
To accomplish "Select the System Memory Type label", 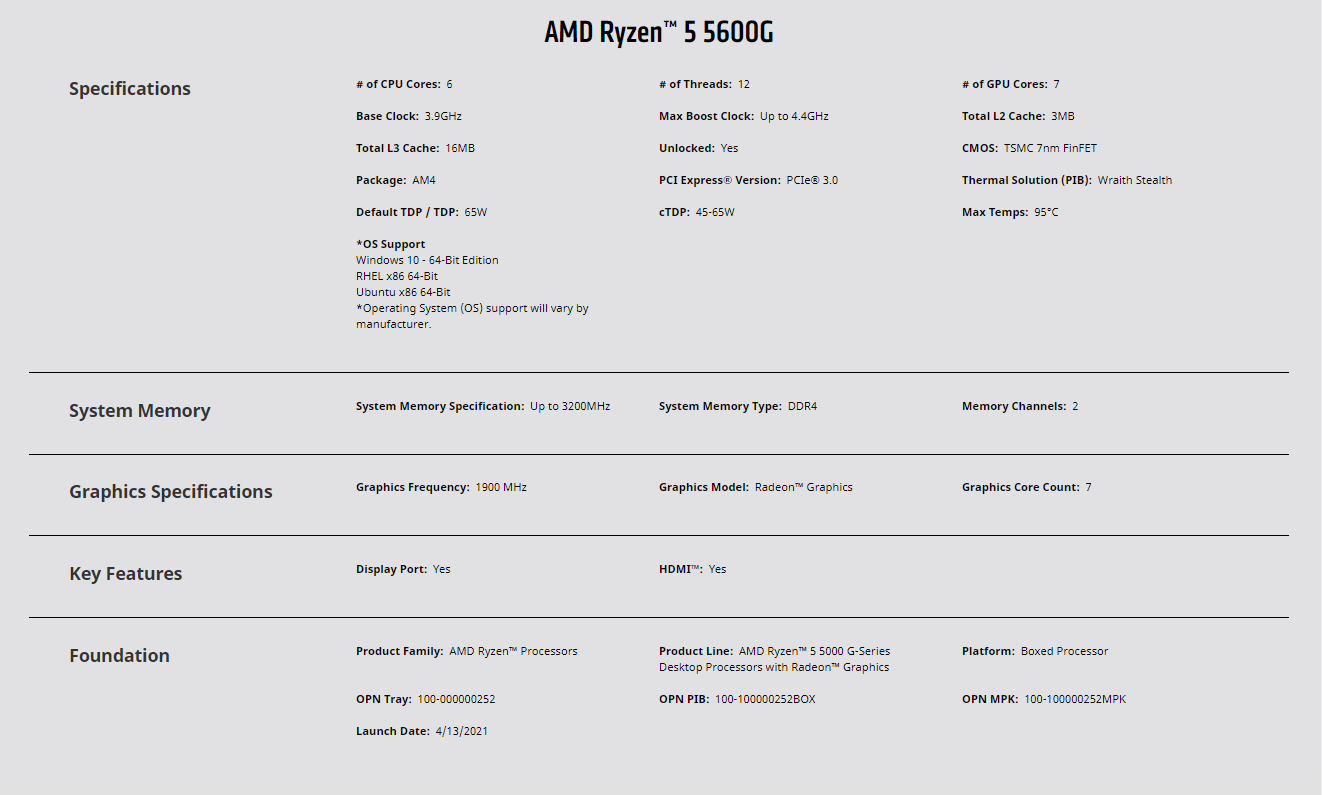I will 720,406.
